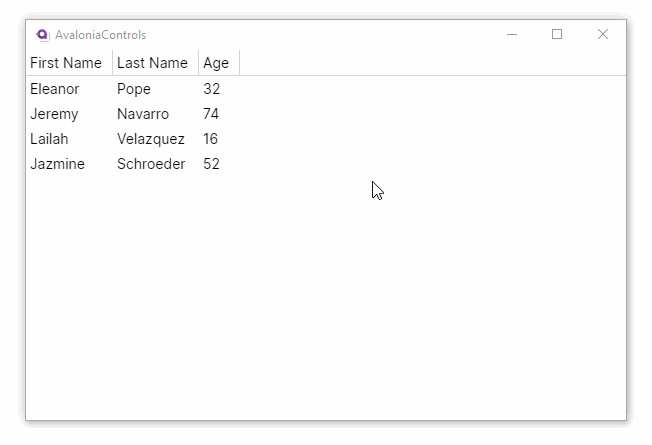Sort by the First Name column header
This screenshot has width=652, height=445.
pyautogui.click(x=66, y=63)
